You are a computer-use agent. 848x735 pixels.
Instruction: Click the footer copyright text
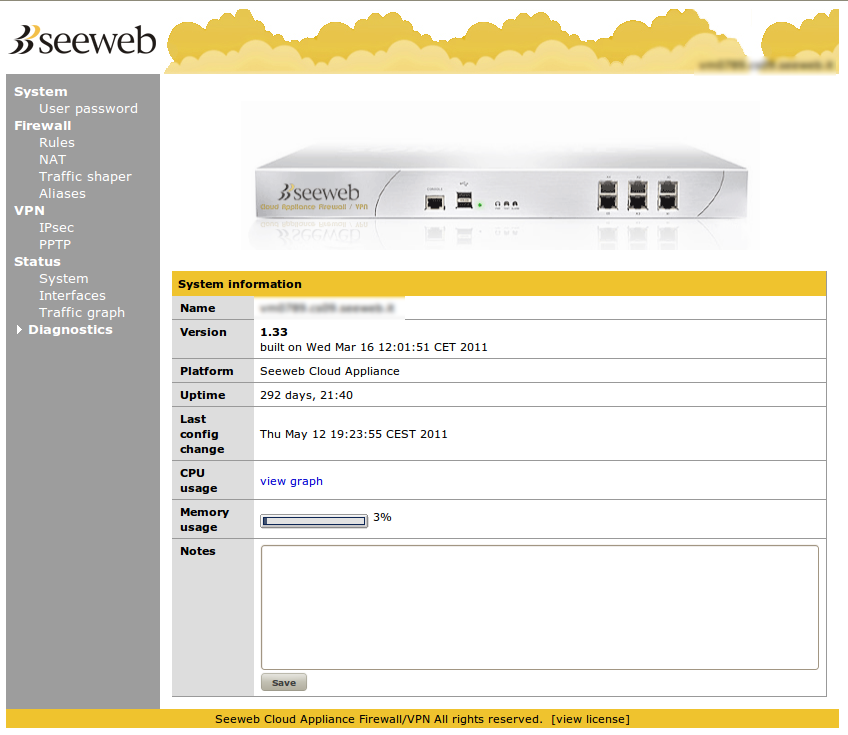pyautogui.click(x=379, y=719)
